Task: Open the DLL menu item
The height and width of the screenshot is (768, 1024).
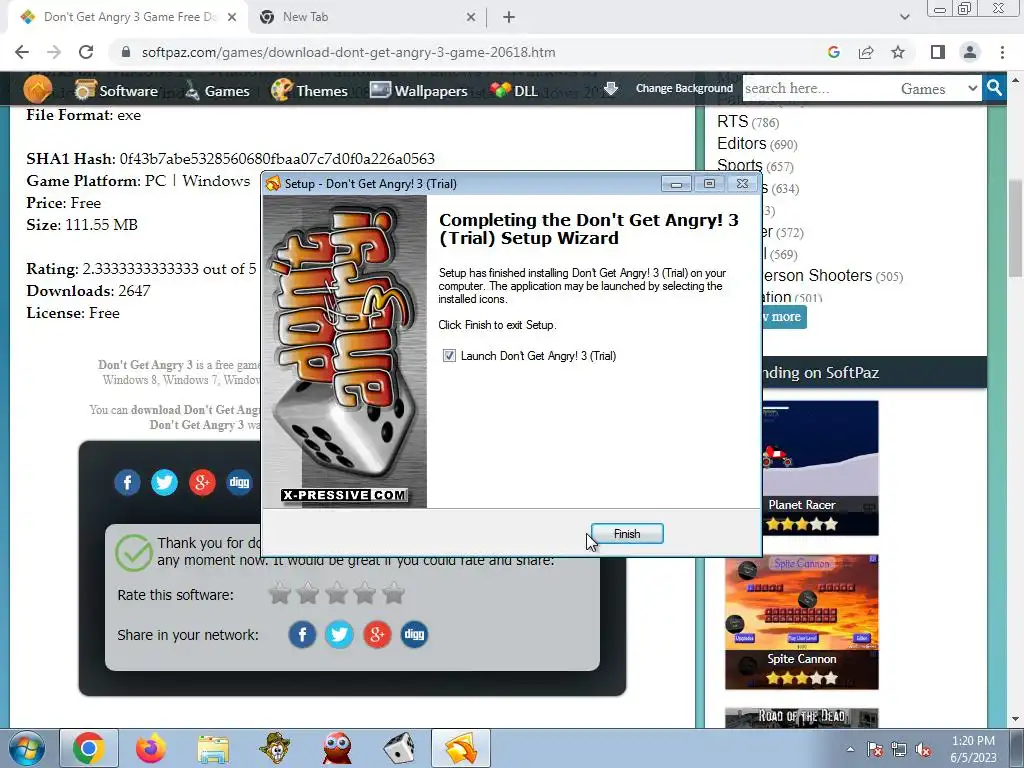Action: click(514, 90)
